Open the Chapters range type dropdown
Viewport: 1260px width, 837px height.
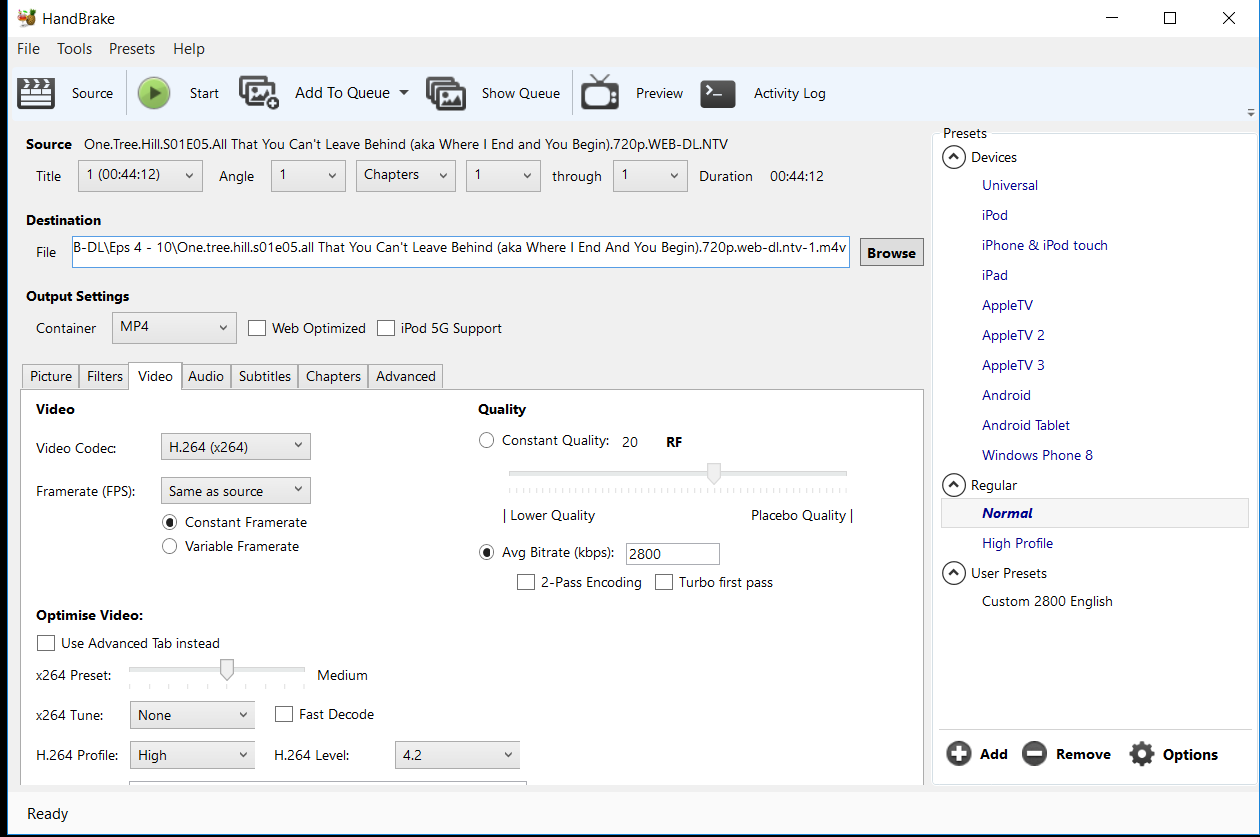[405, 175]
